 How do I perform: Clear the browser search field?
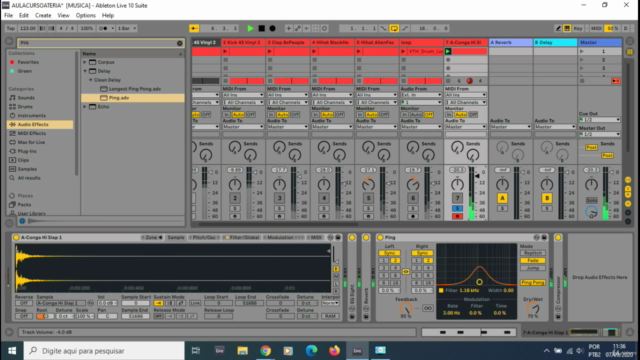[x=180, y=43]
